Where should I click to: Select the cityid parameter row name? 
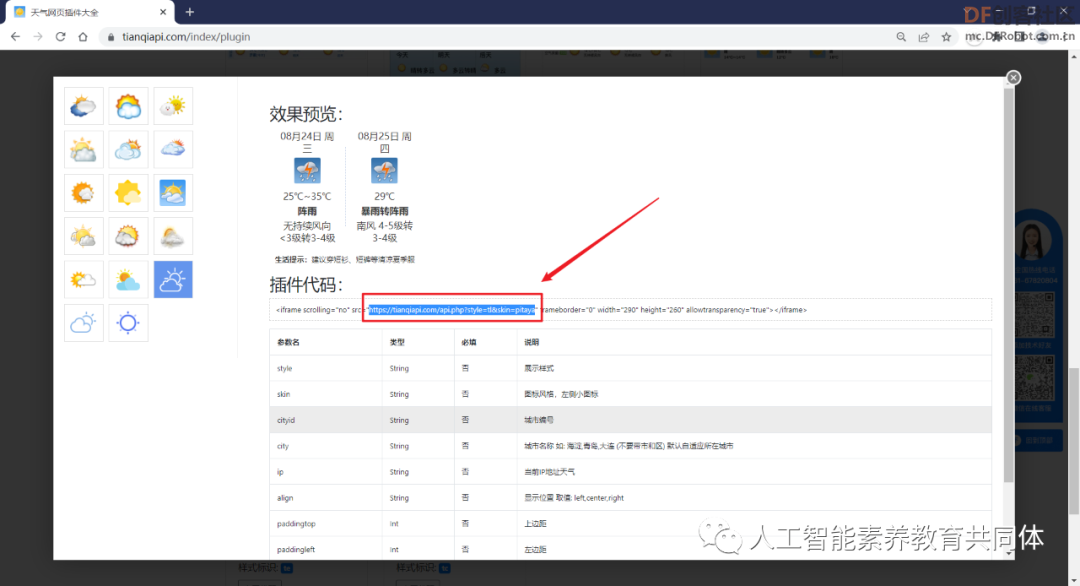(286, 420)
